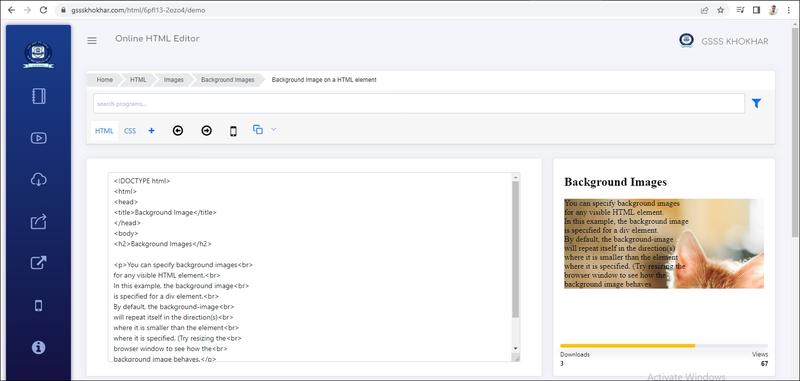Toggle mobile preview in editor toolbar

[233, 132]
